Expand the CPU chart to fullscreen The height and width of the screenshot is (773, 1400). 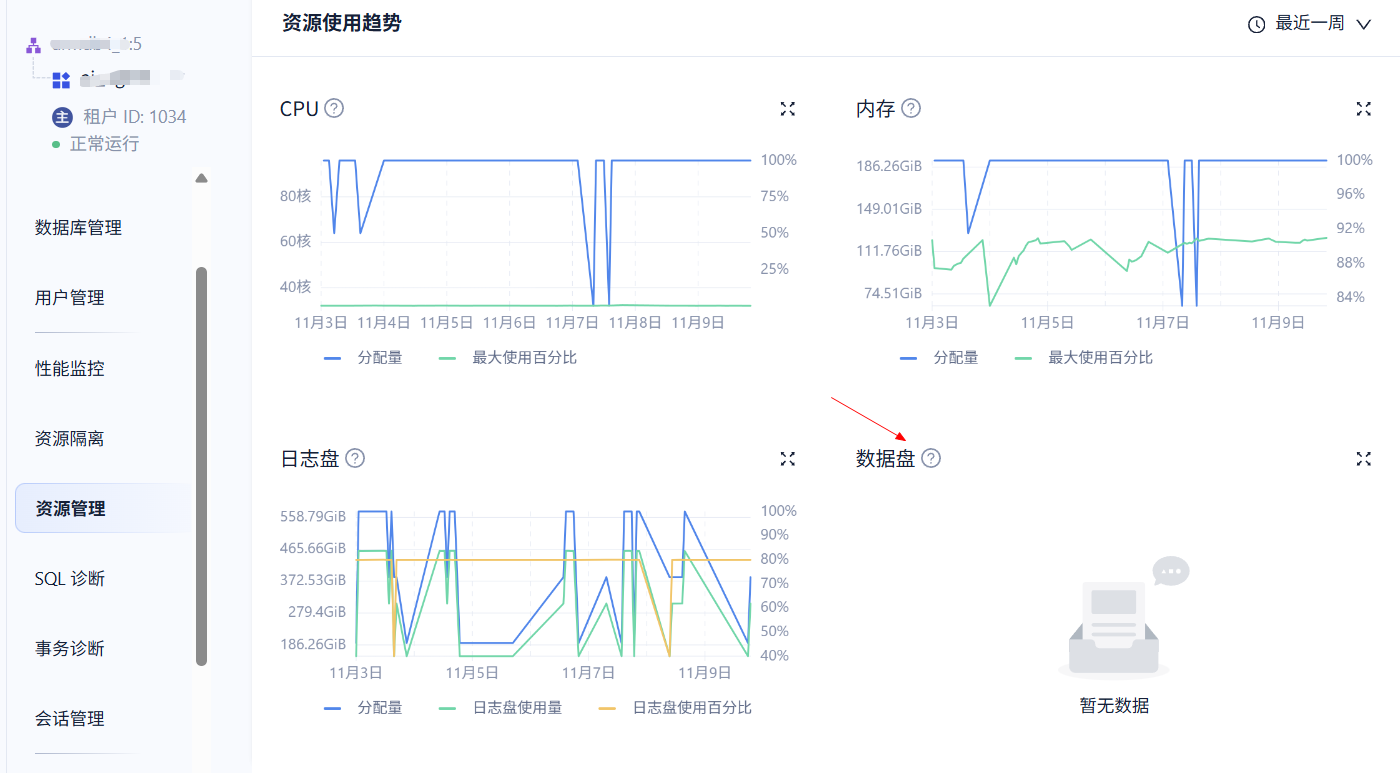(788, 109)
